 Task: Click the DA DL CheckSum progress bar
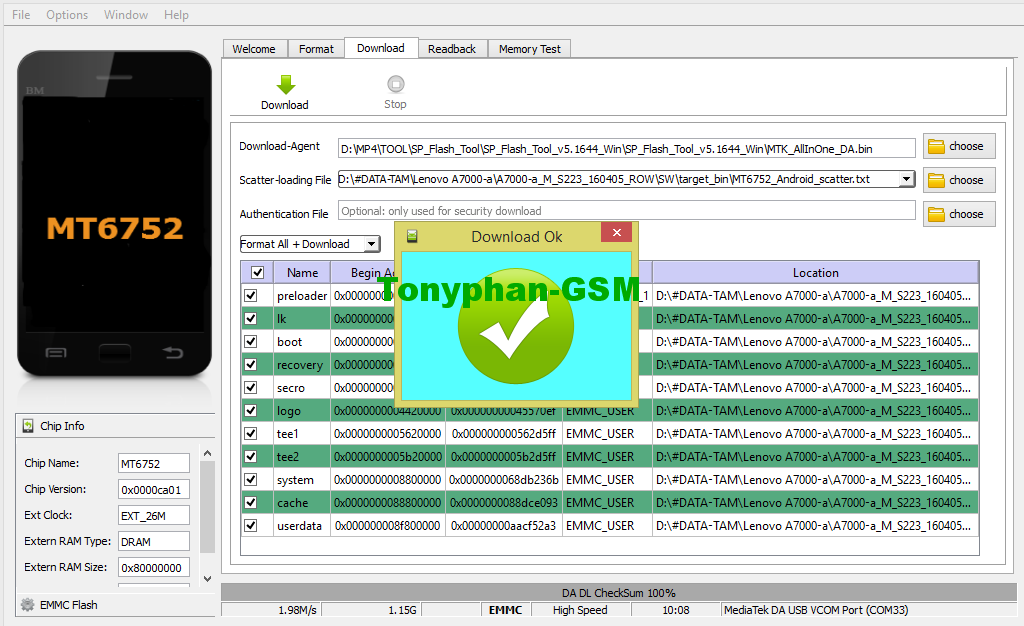[618, 593]
